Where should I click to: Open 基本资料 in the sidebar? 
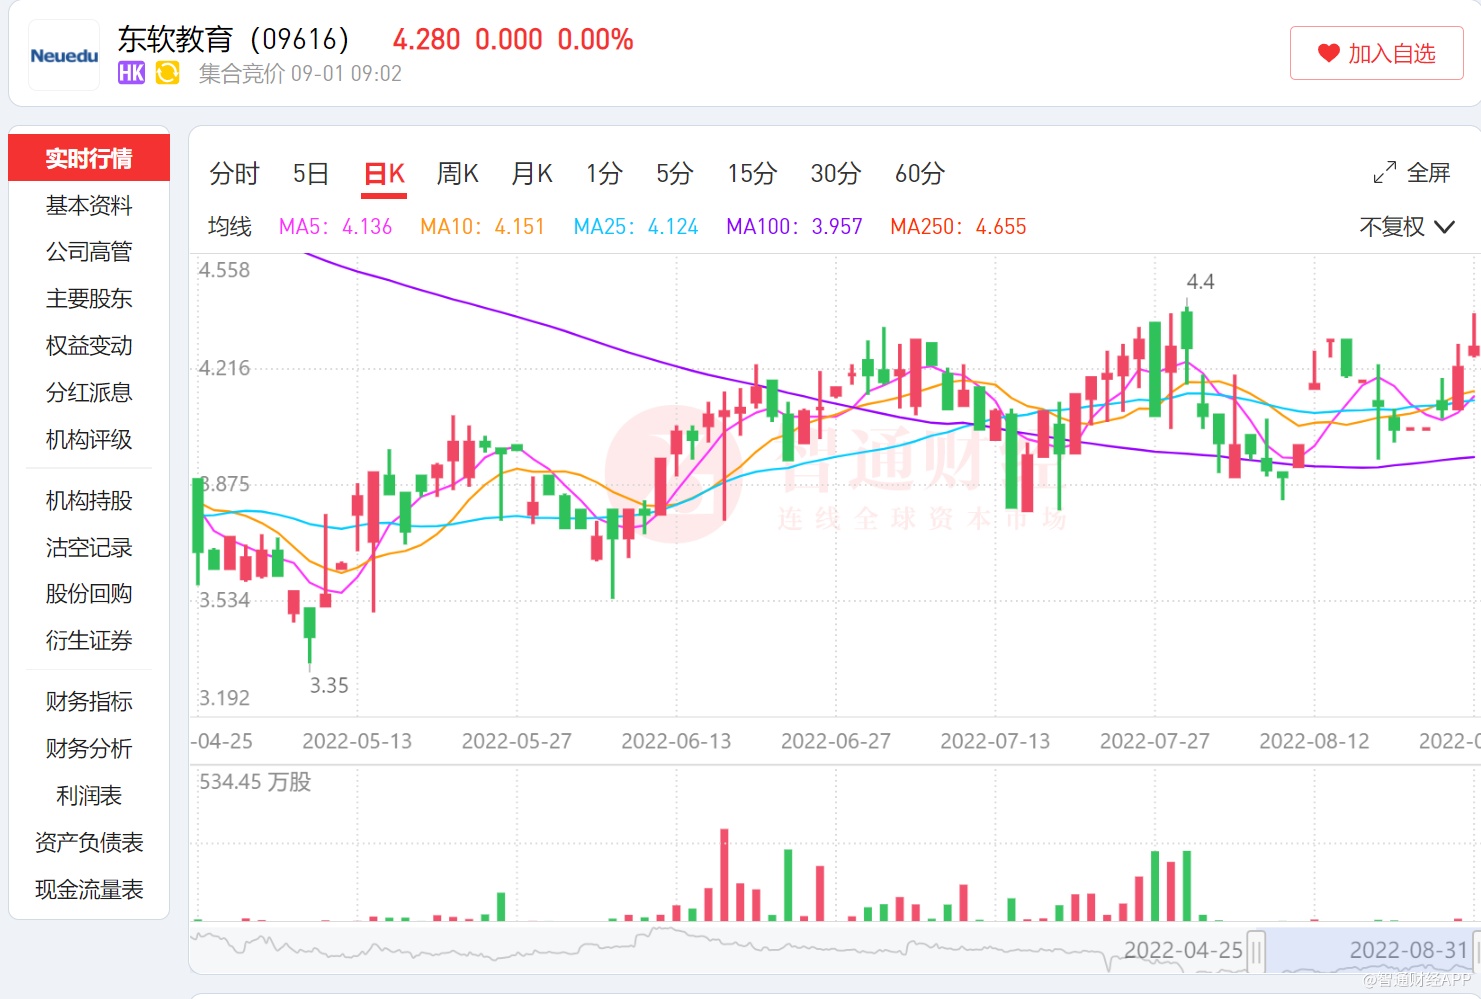click(x=89, y=206)
